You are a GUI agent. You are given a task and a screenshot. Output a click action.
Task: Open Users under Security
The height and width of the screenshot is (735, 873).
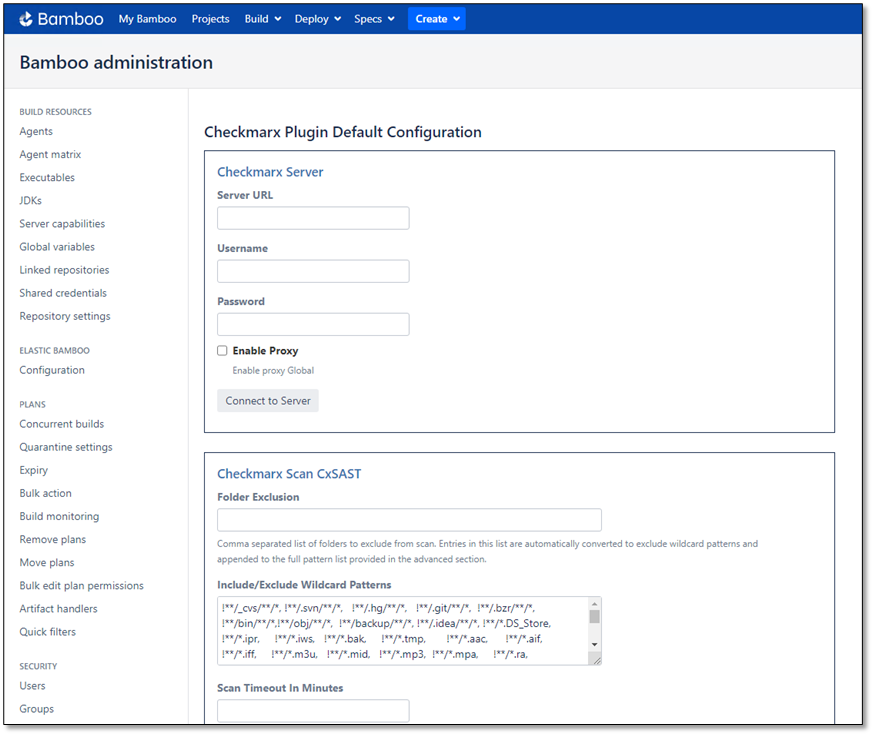point(32,686)
